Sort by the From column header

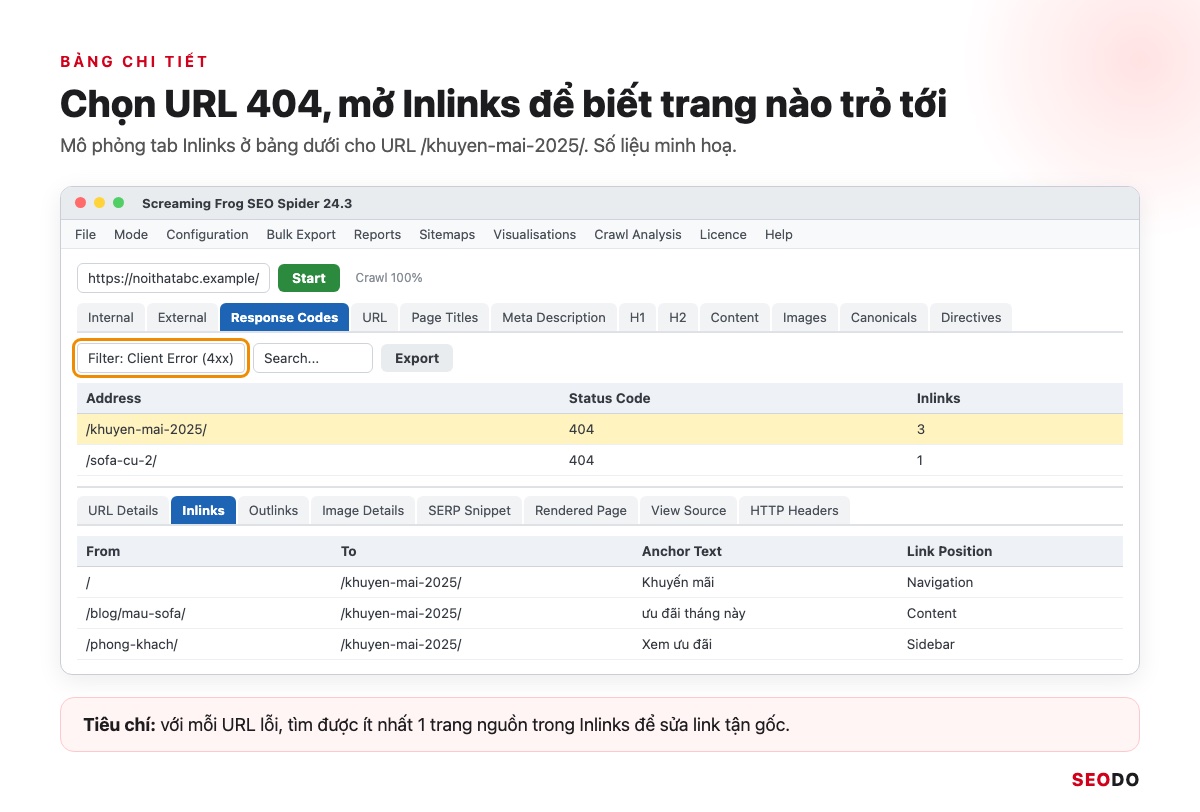[x=103, y=551]
